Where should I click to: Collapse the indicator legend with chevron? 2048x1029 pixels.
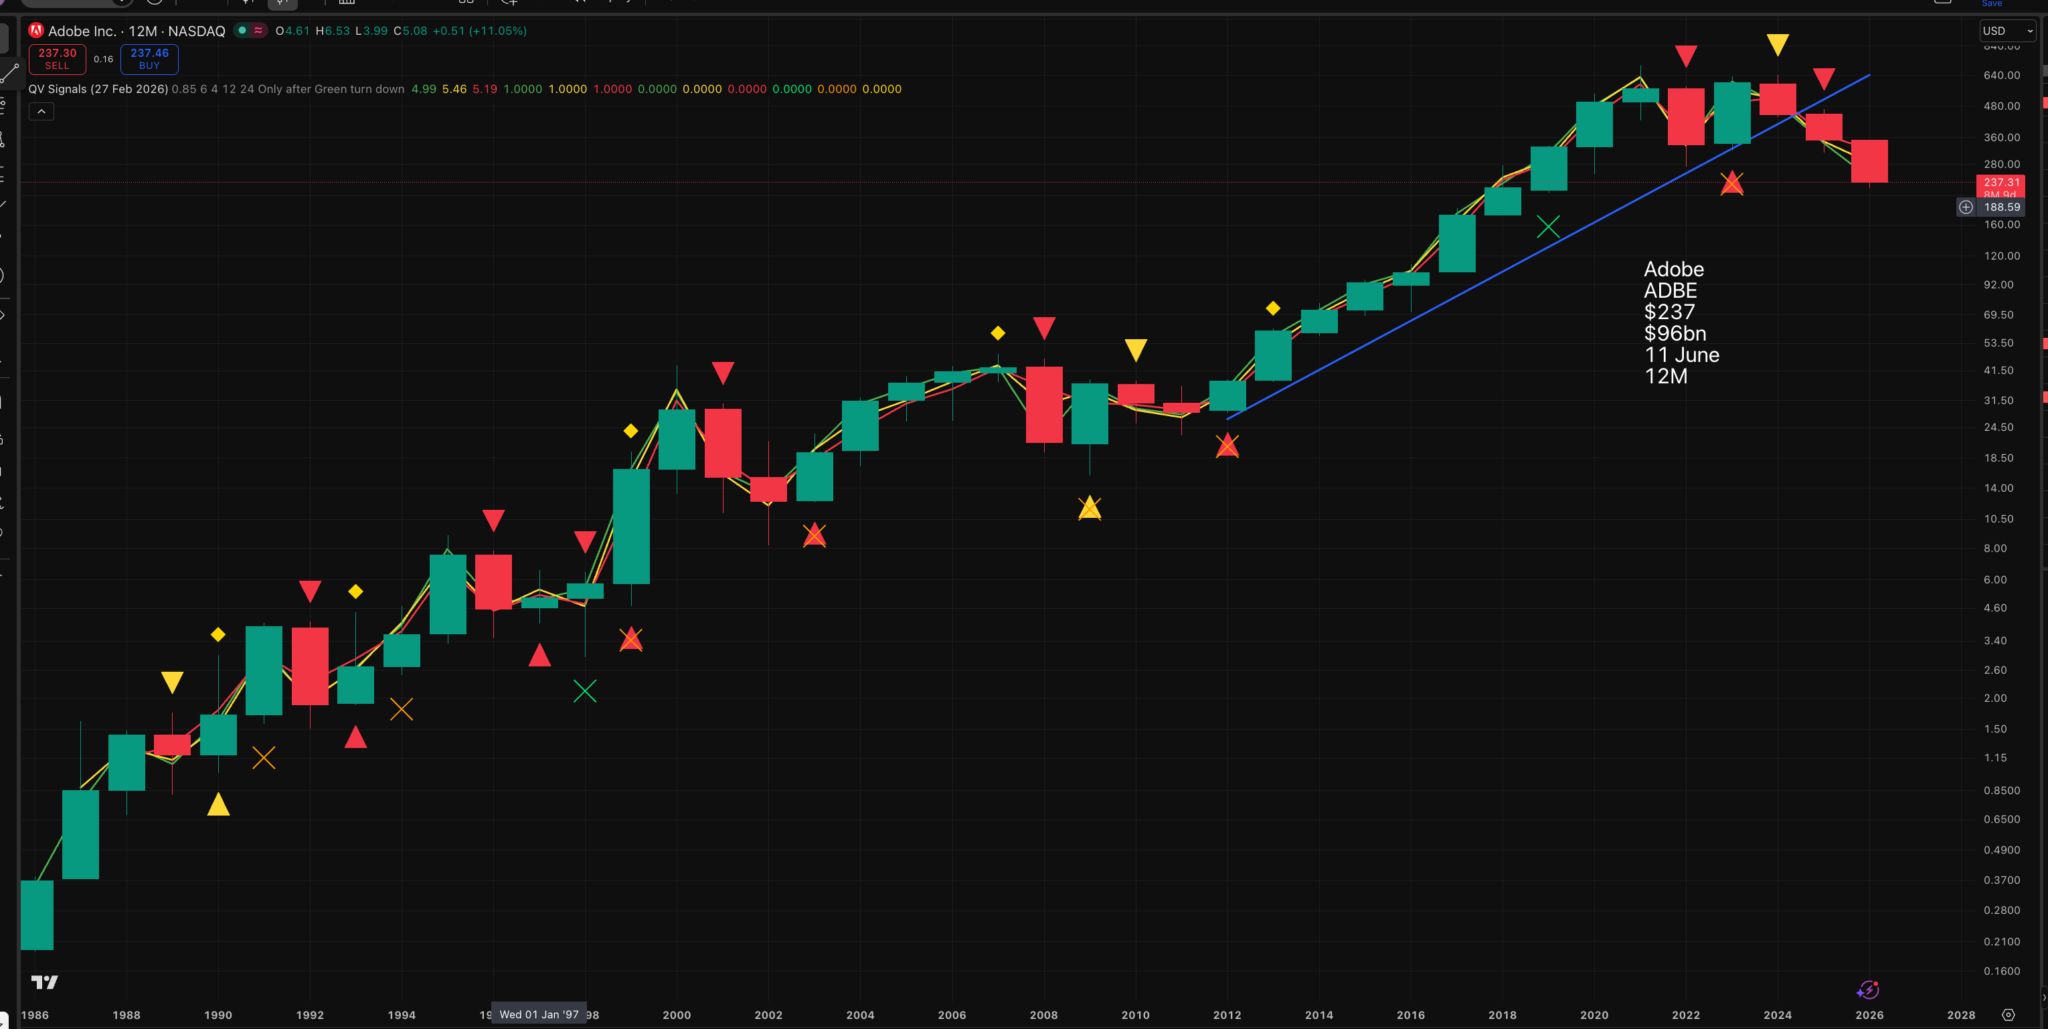pyautogui.click(x=41, y=112)
